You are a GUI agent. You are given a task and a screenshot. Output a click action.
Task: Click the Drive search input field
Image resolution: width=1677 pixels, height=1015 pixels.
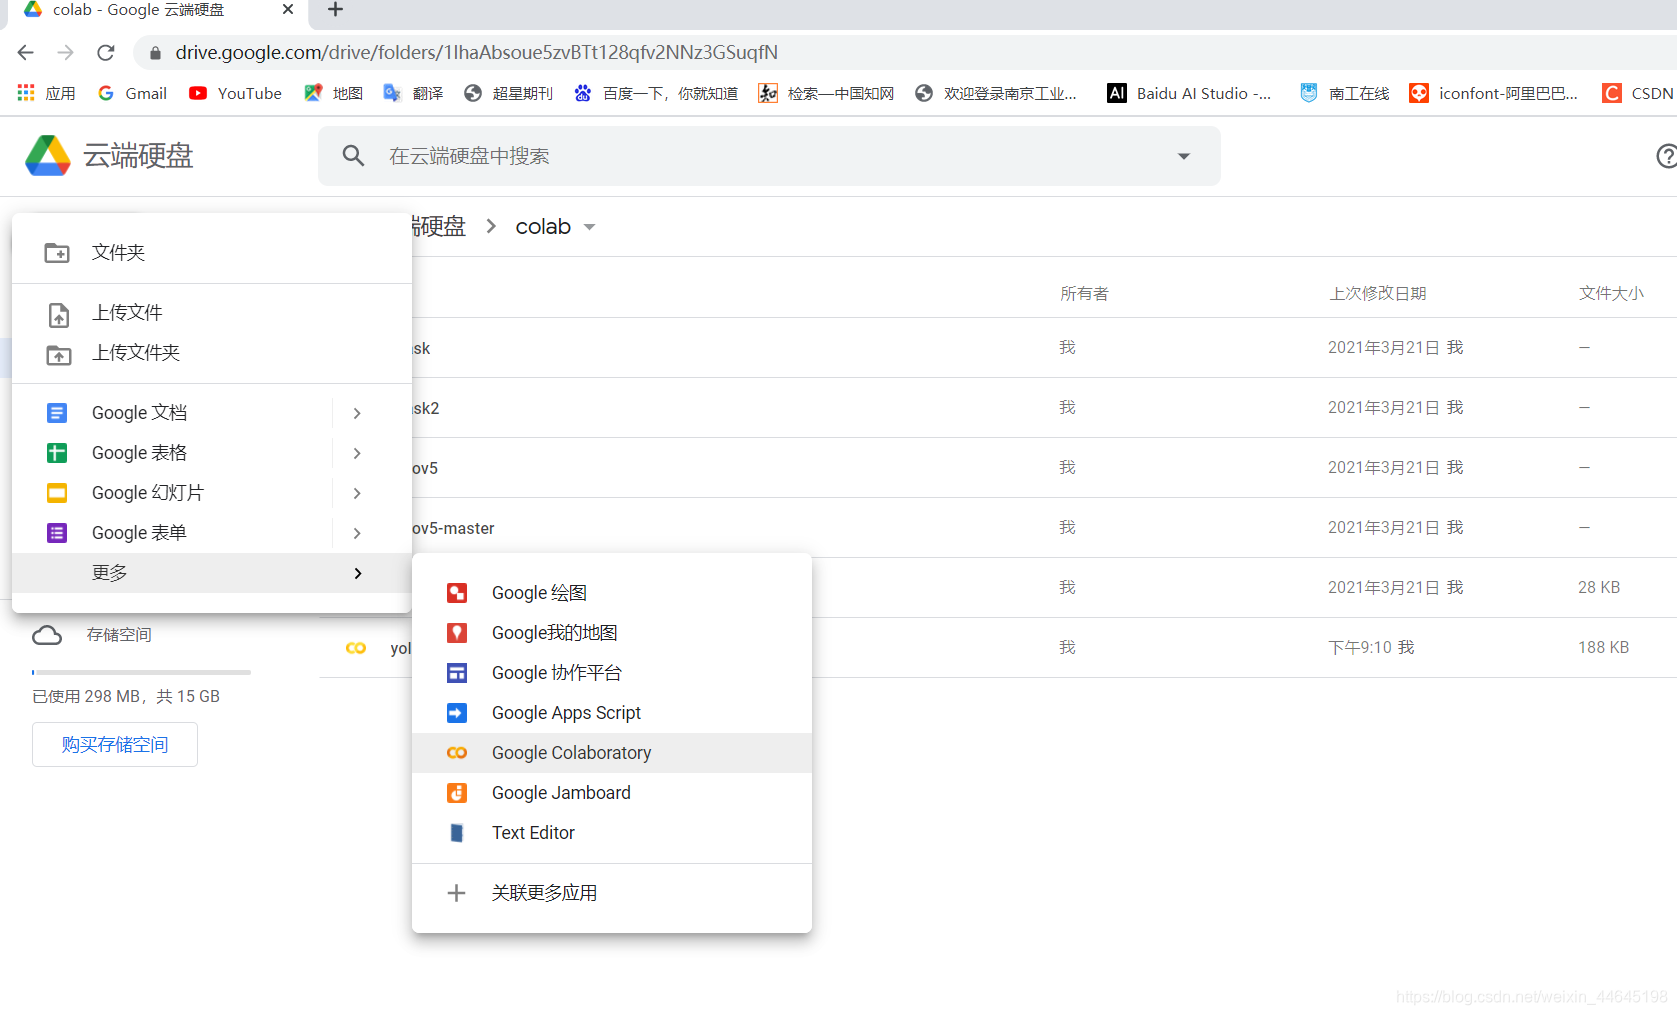770,156
